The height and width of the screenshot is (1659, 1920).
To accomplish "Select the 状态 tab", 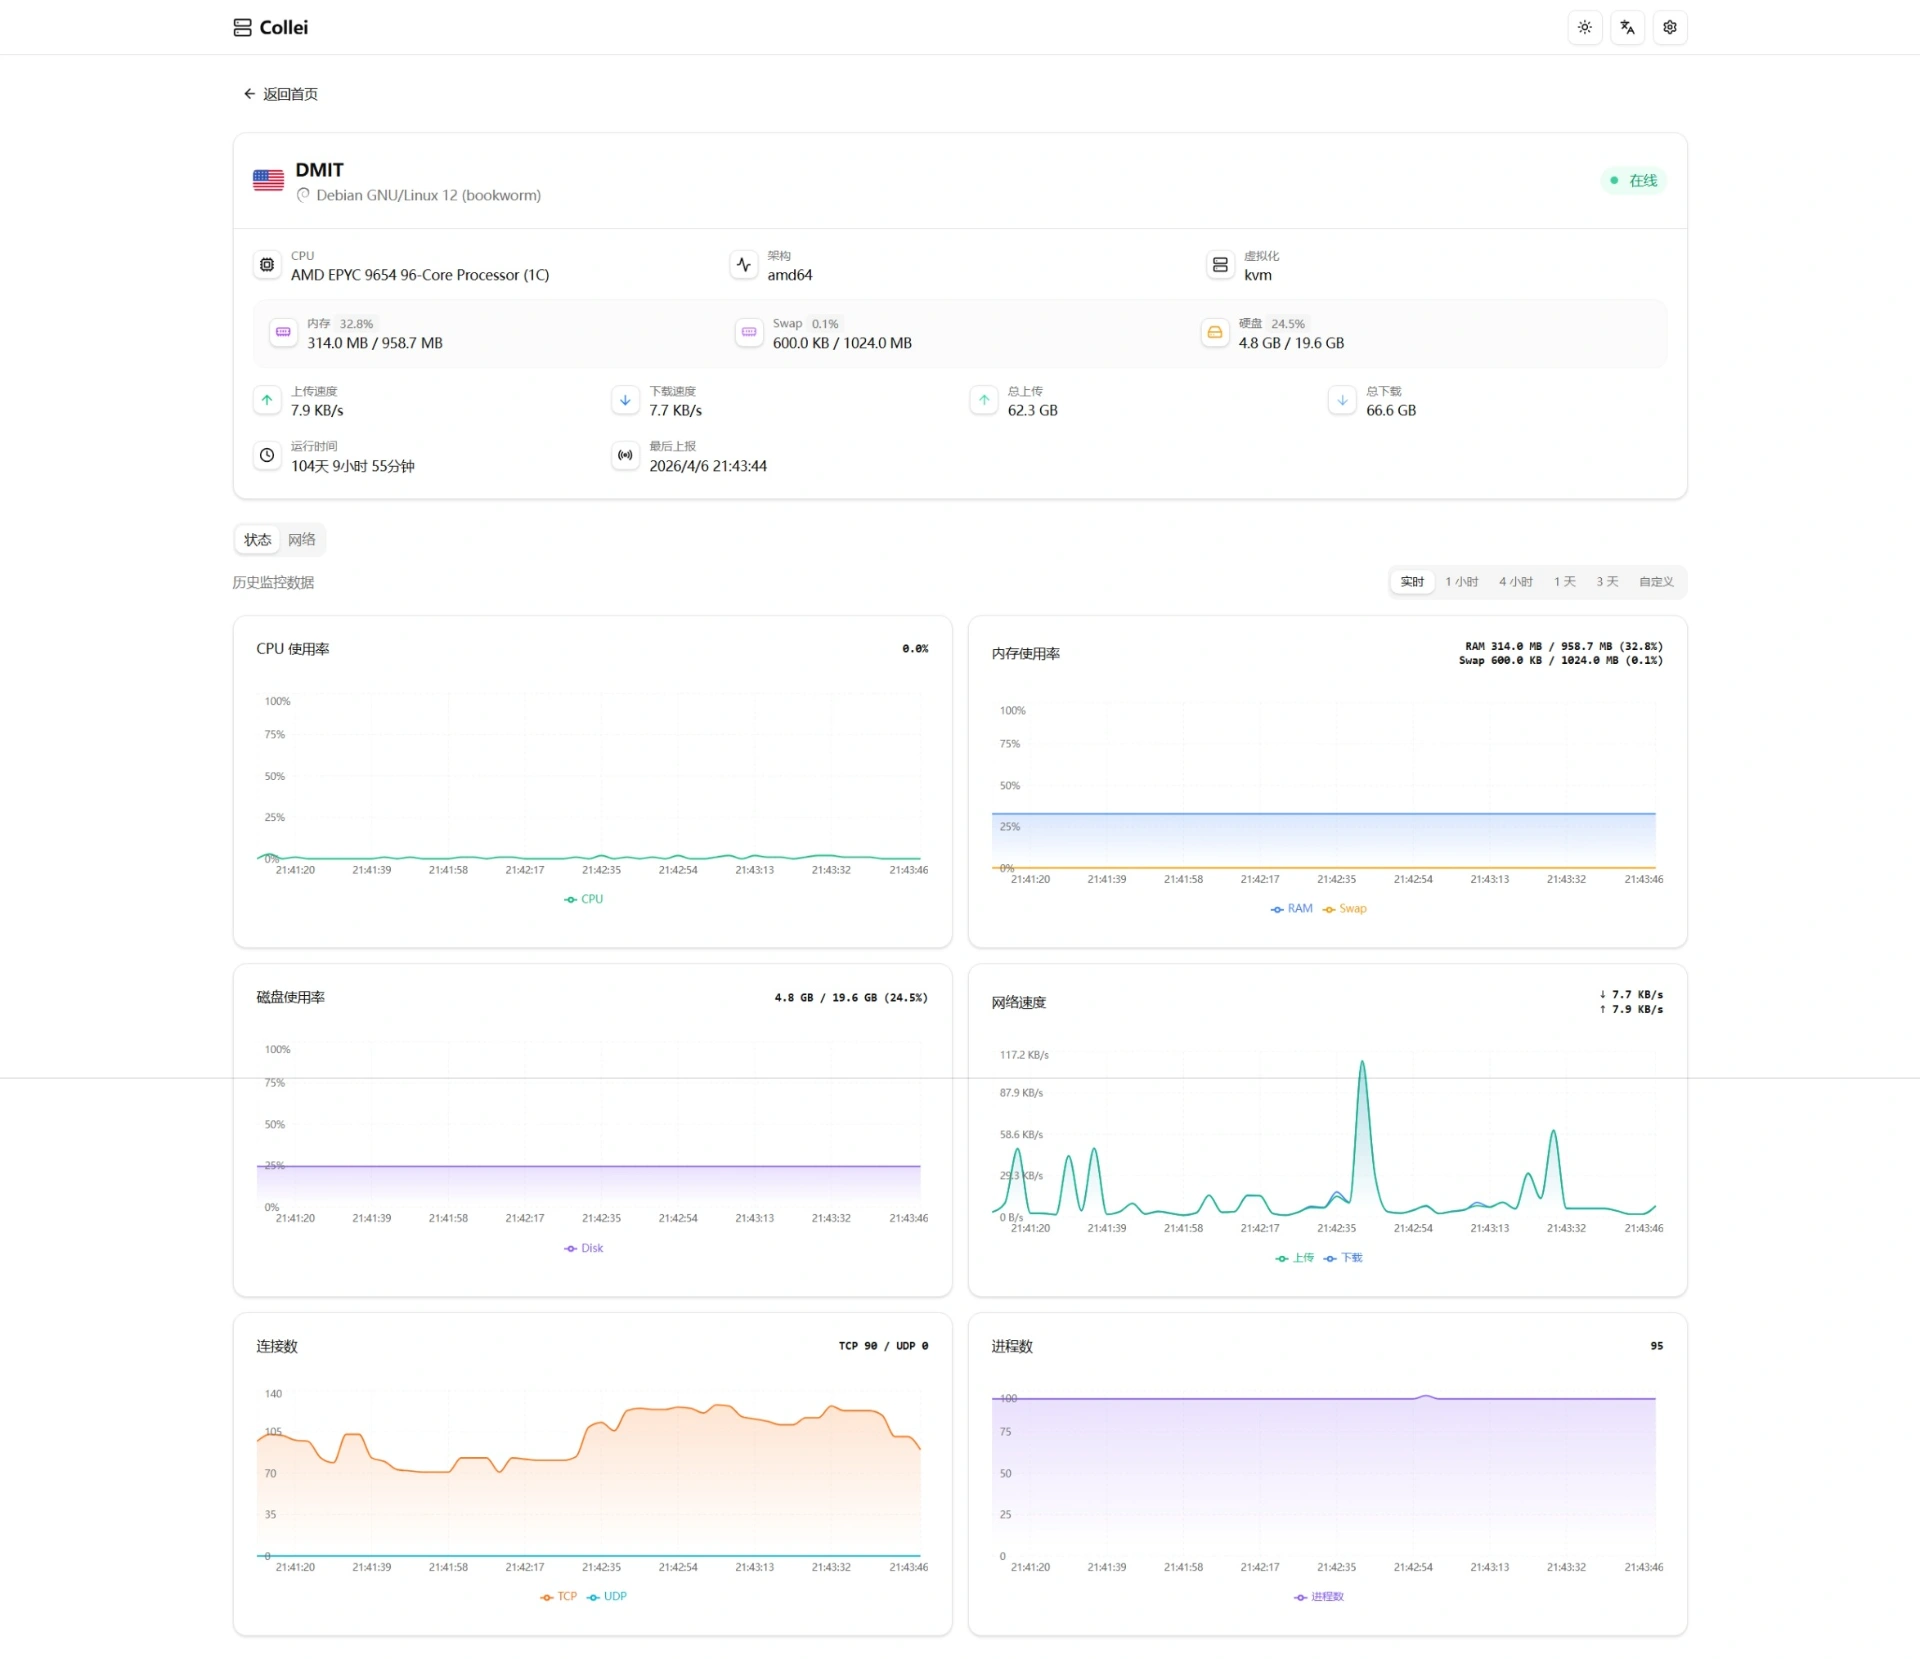I will 256,539.
